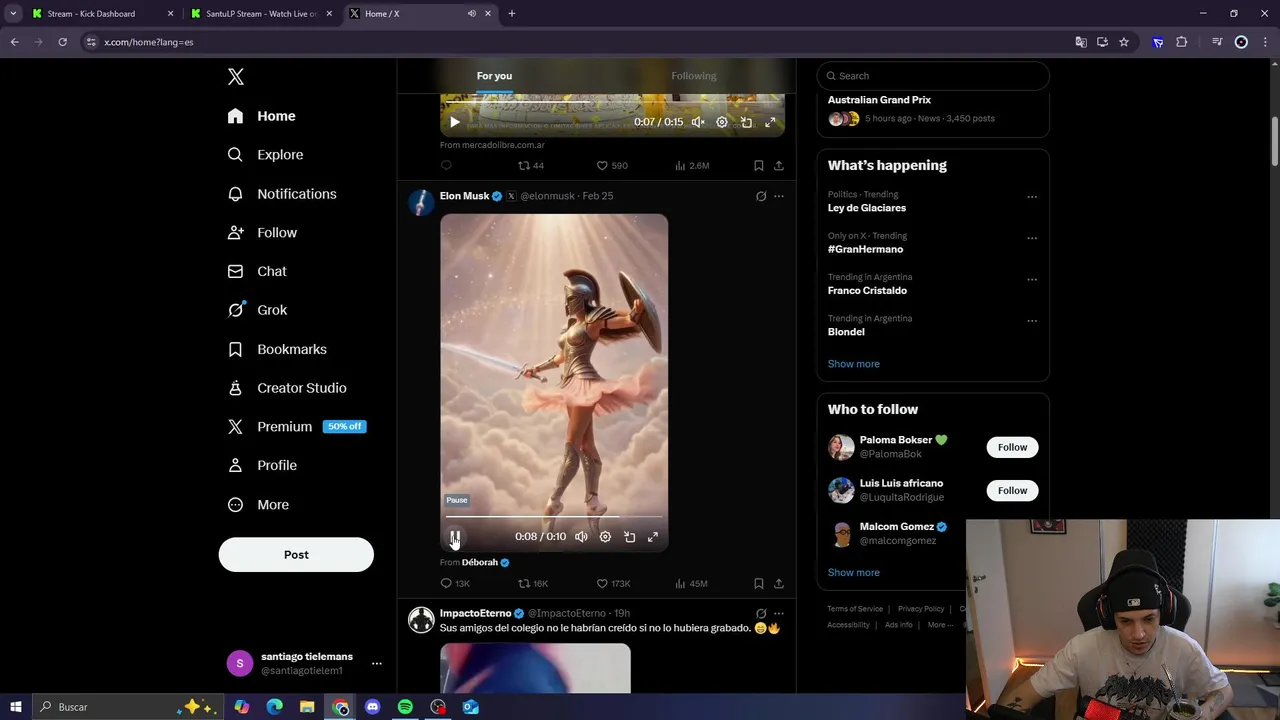Open Explore in the sidebar
The width and height of the screenshot is (1280, 720).
tap(265, 155)
